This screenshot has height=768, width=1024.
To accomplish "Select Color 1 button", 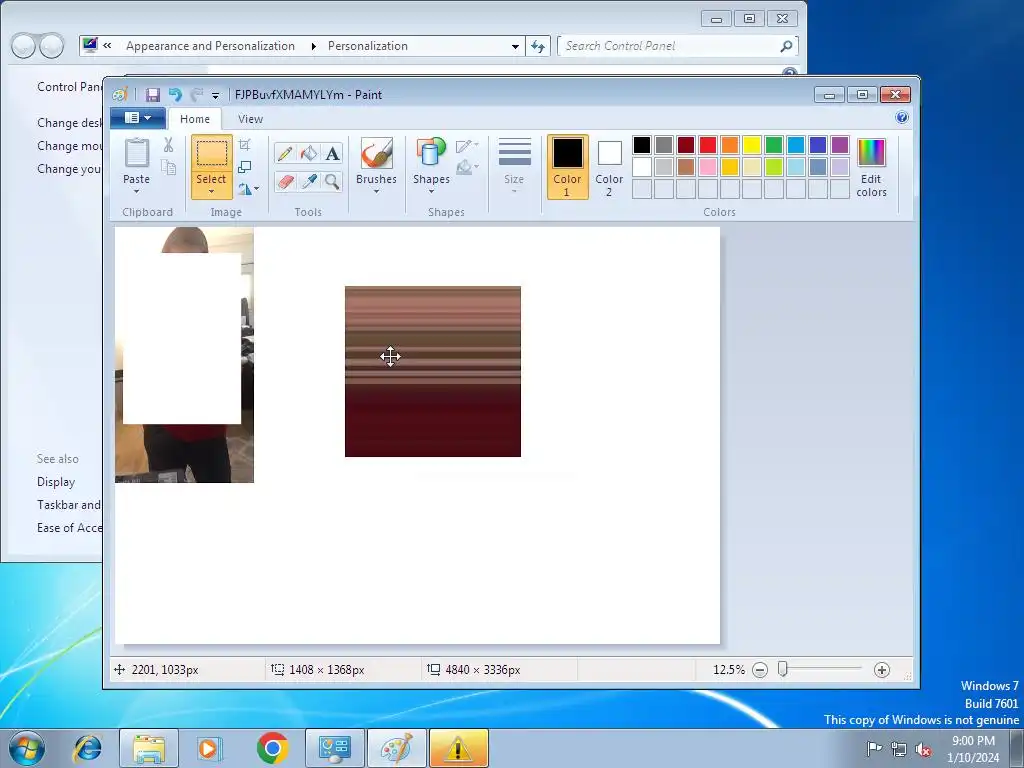I will [568, 167].
